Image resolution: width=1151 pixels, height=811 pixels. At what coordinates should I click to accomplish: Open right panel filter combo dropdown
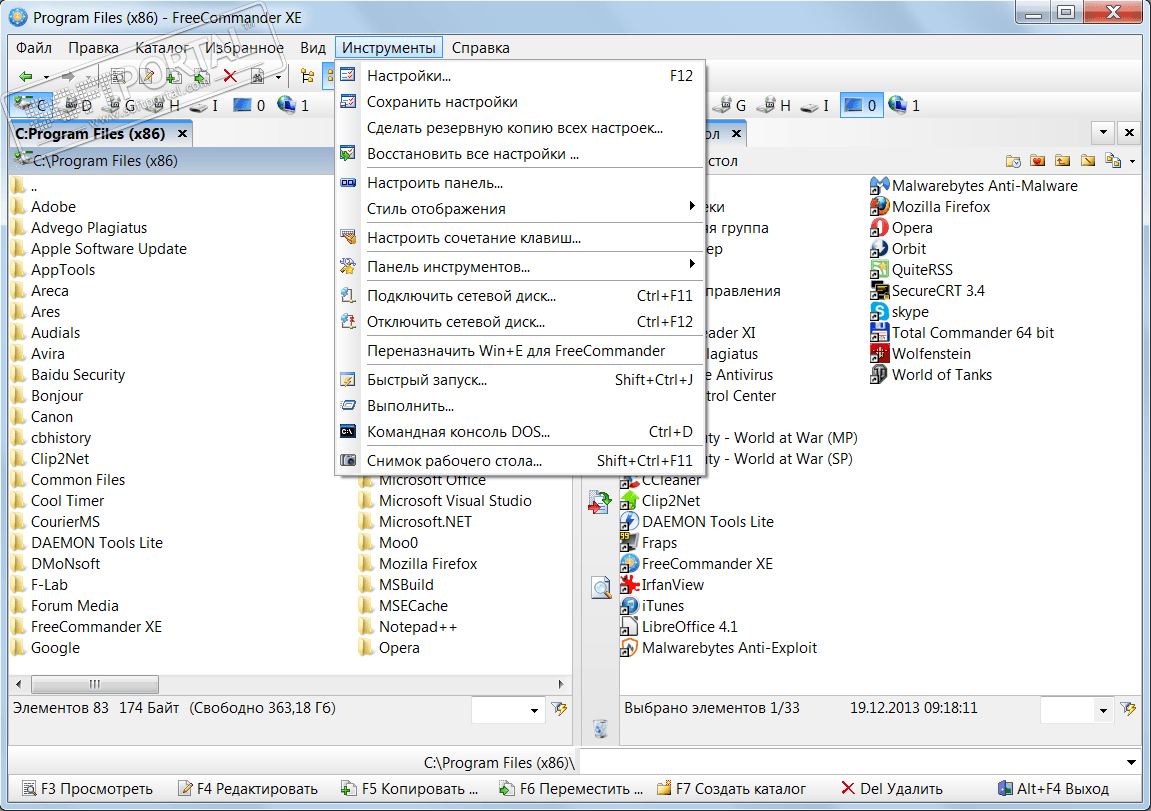pyautogui.click(x=1103, y=710)
